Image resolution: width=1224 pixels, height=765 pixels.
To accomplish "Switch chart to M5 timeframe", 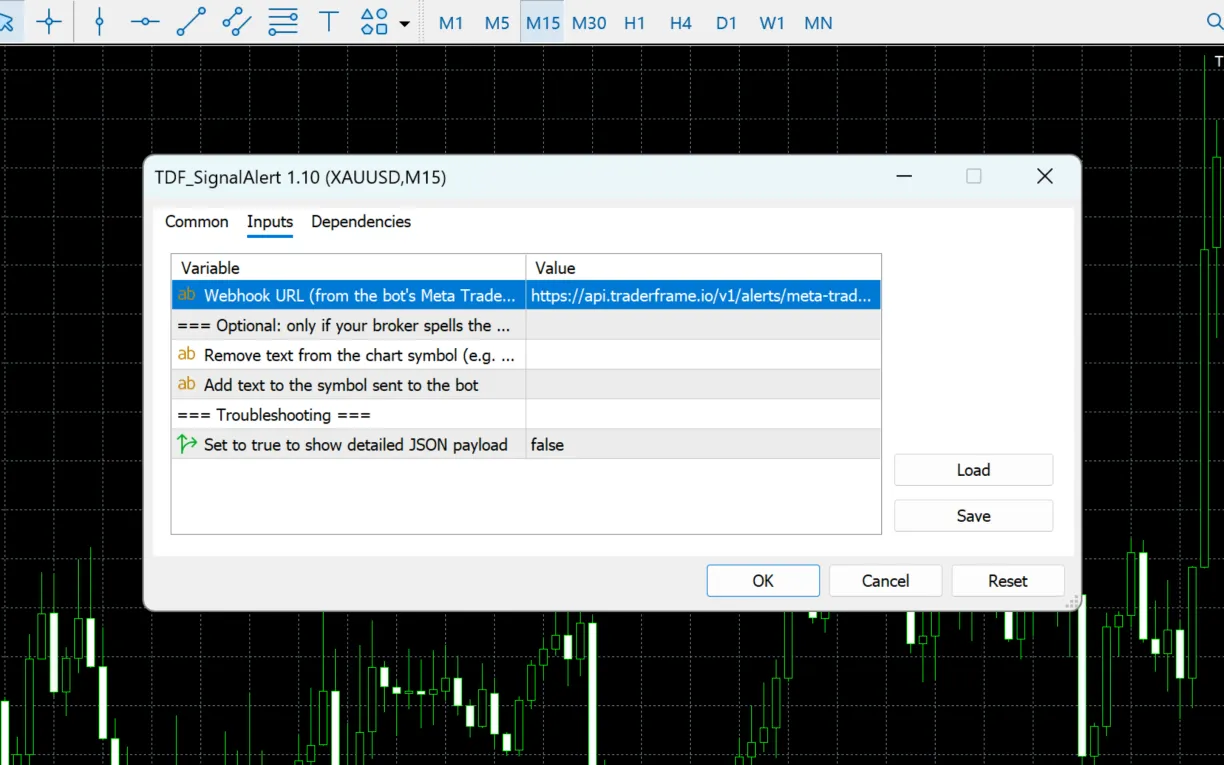I will [x=497, y=23].
